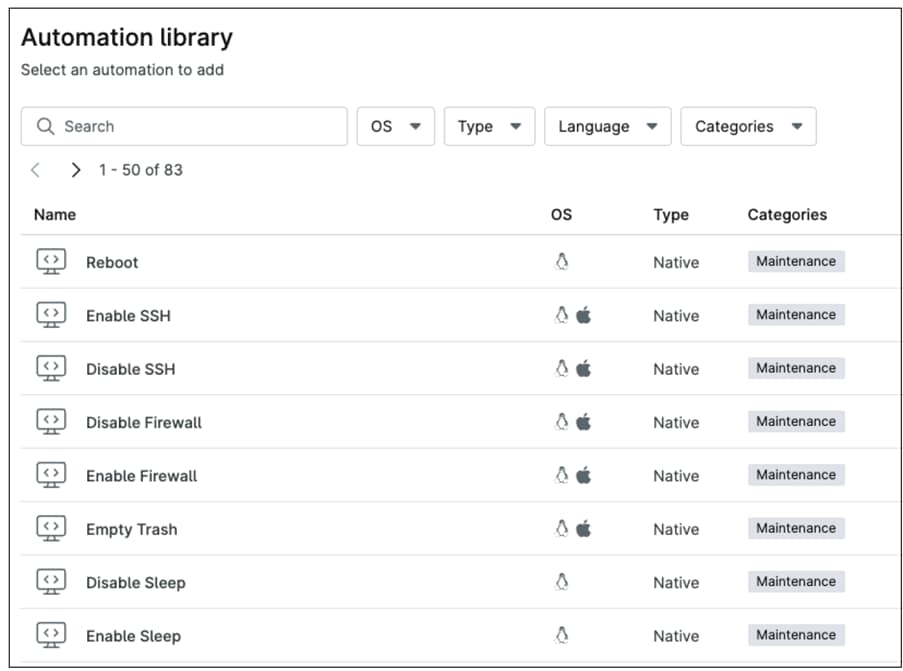
Task: Open the Language filter dropdown
Action: point(607,126)
